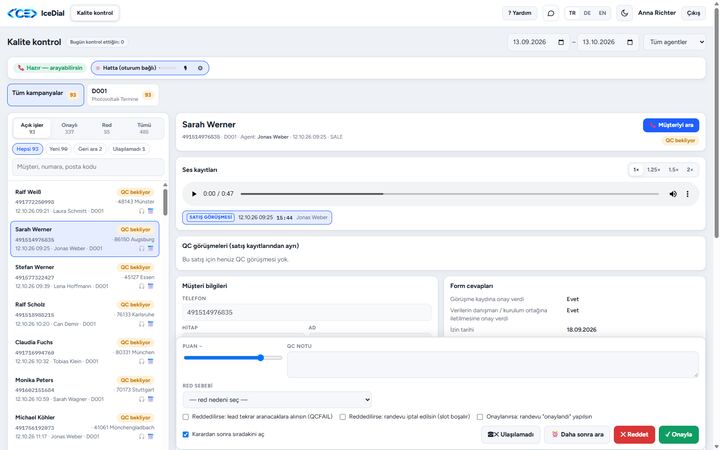720x450 pixels.
Task: Set playback speed to 2×
Action: coord(690,170)
